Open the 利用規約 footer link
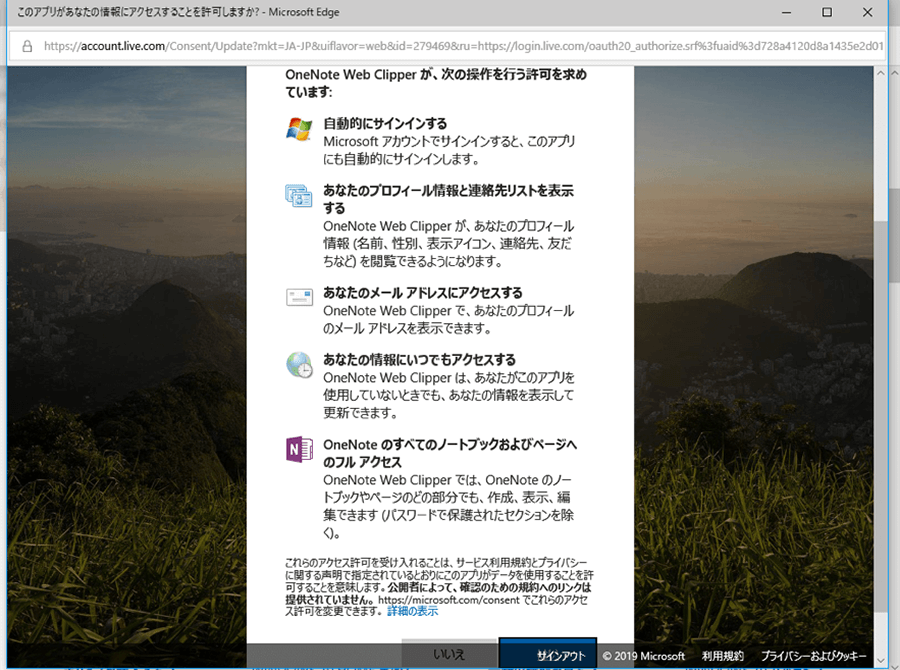The height and width of the screenshot is (670, 900). (x=722, y=656)
